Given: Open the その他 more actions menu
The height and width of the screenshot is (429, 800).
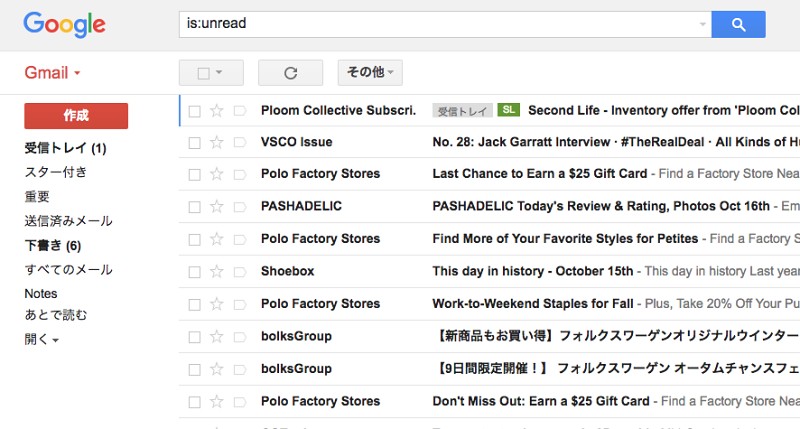Looking at the screenshot, I should tap(370, 72).
